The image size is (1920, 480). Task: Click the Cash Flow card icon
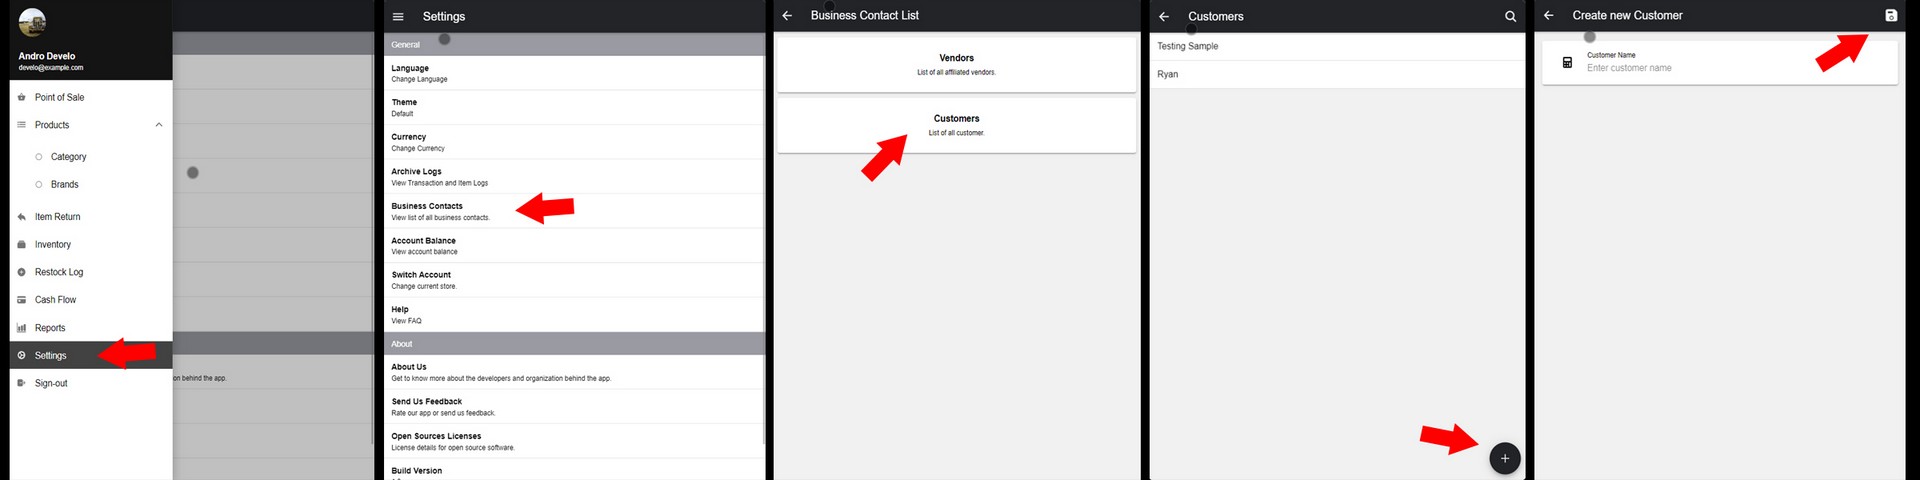point(22,300)
